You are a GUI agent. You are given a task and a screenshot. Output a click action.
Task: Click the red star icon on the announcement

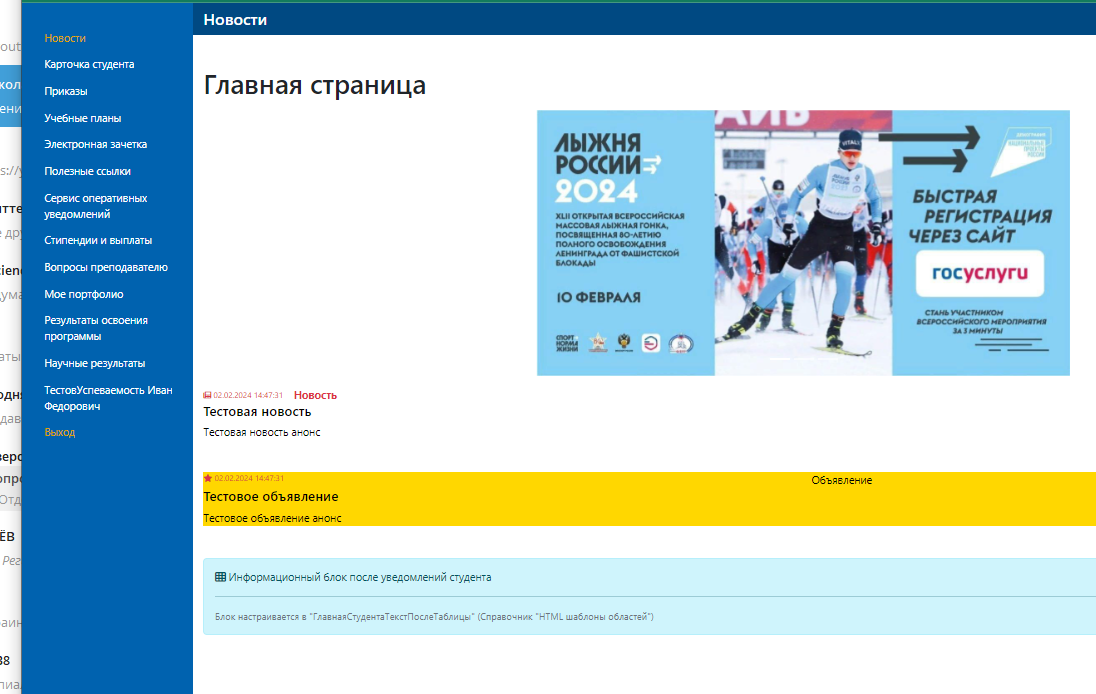(208, 478)
